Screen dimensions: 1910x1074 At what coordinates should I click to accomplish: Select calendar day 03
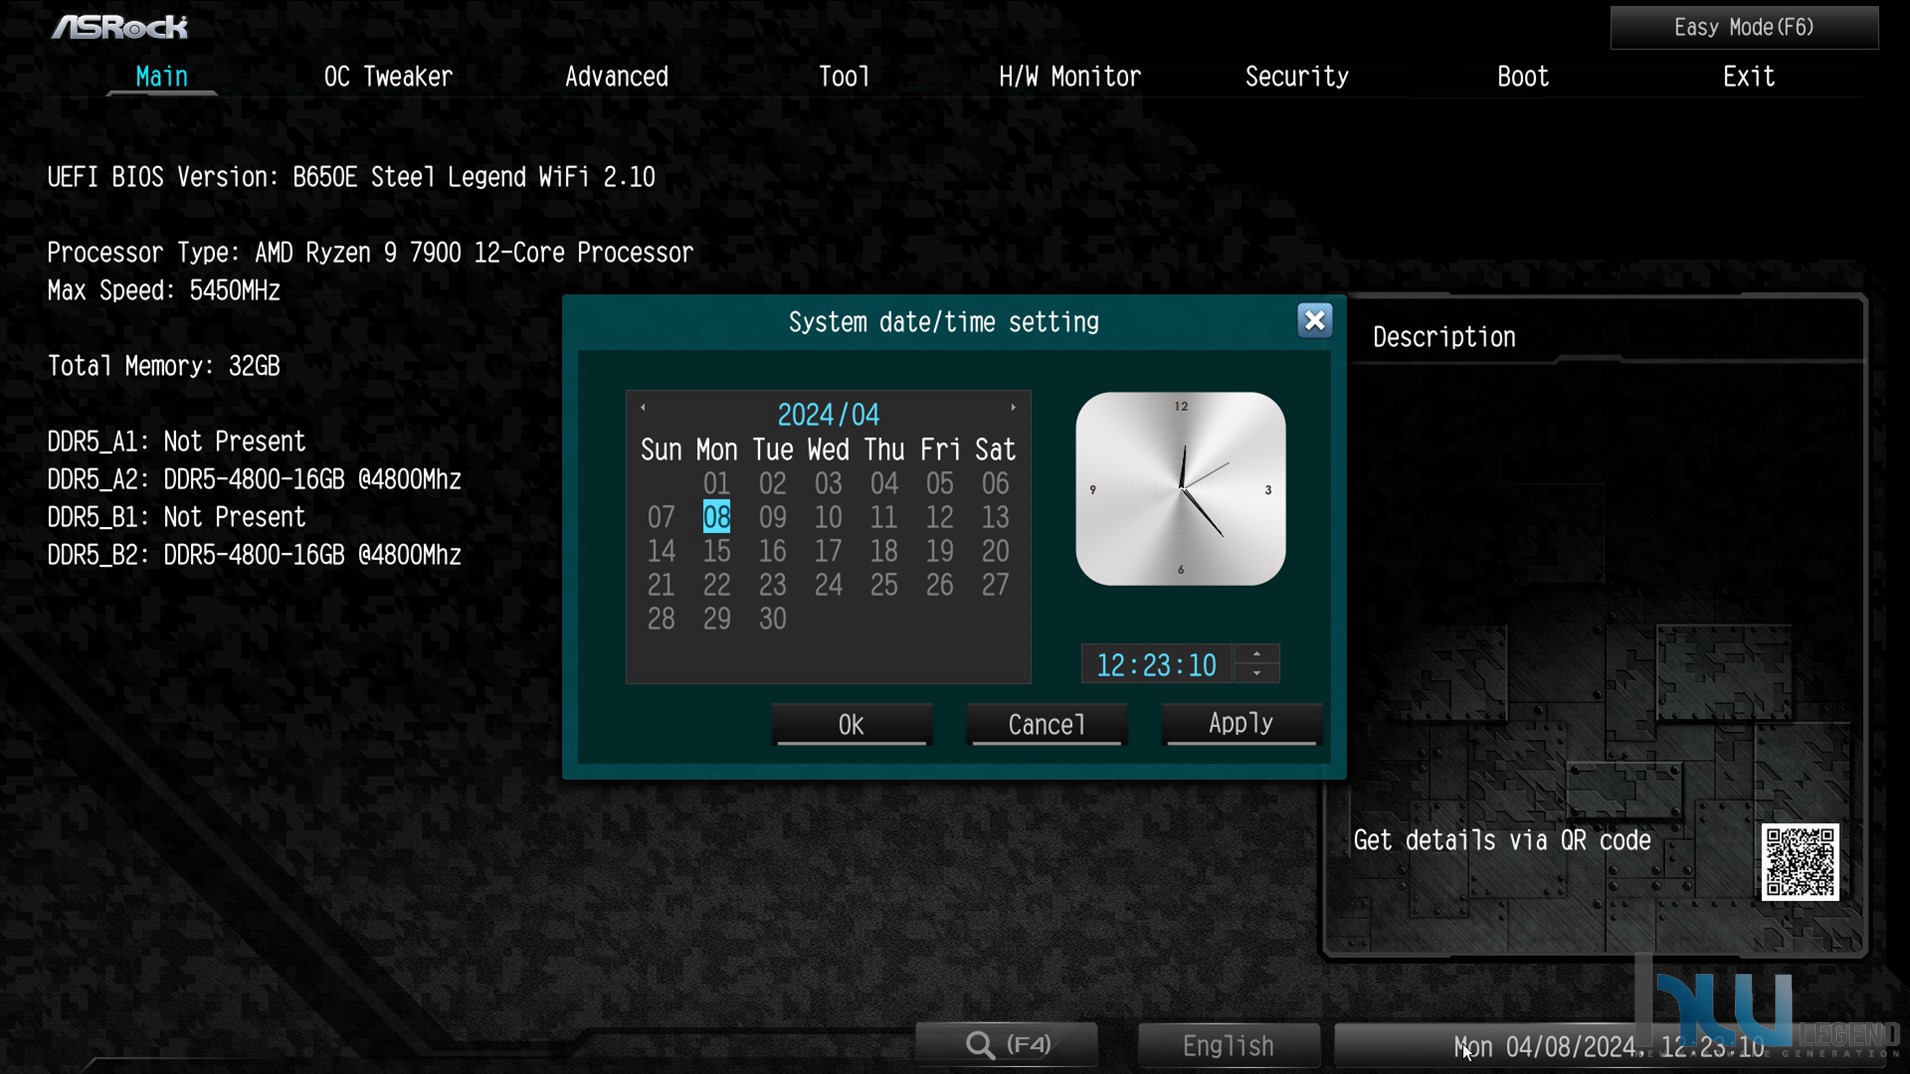(828, 484)
